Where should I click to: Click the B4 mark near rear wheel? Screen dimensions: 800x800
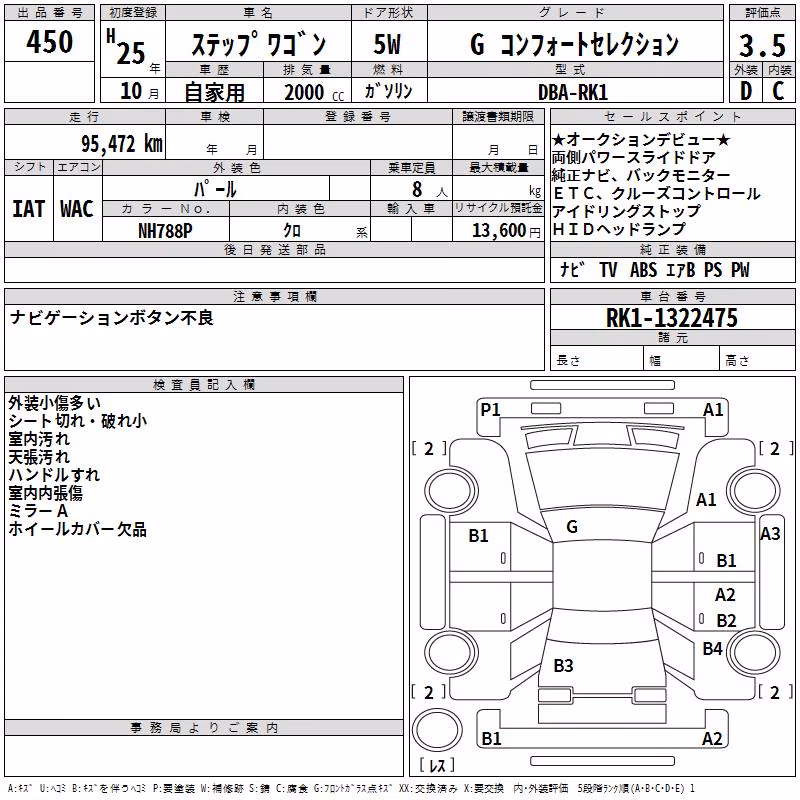tap(712, 648)
